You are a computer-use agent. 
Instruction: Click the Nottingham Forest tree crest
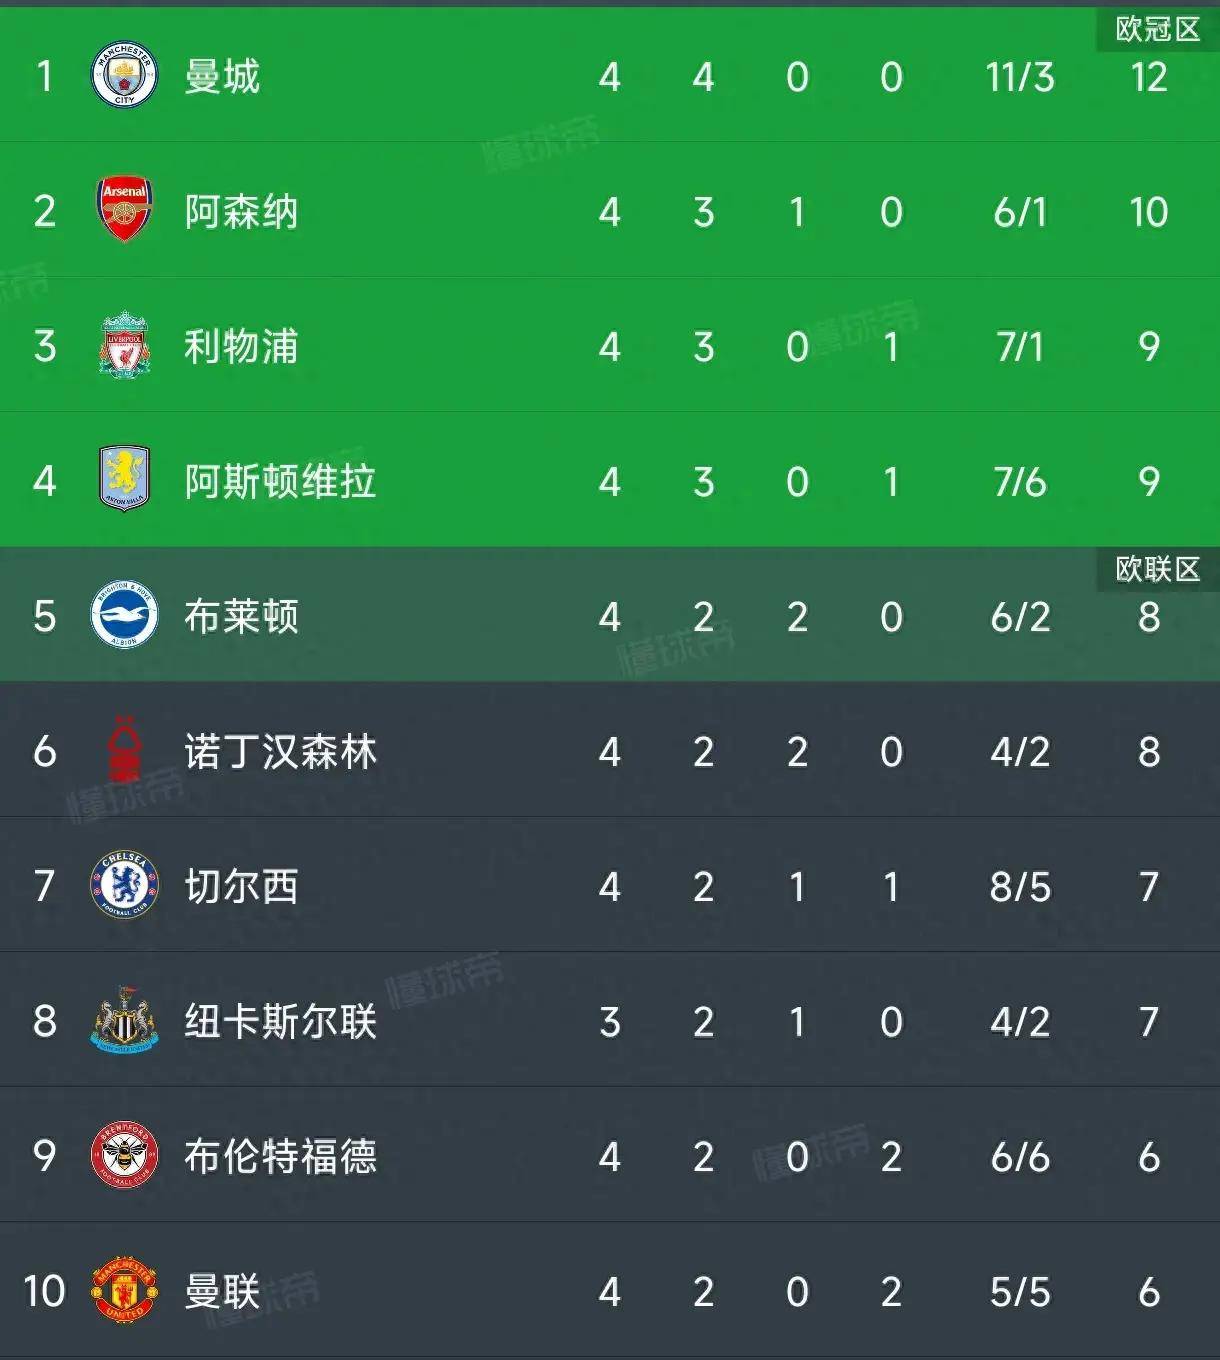(124, 750)
